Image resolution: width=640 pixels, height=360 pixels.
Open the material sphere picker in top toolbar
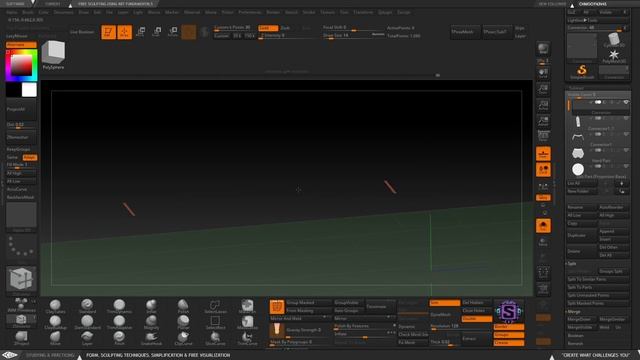(x=189, y=32)
